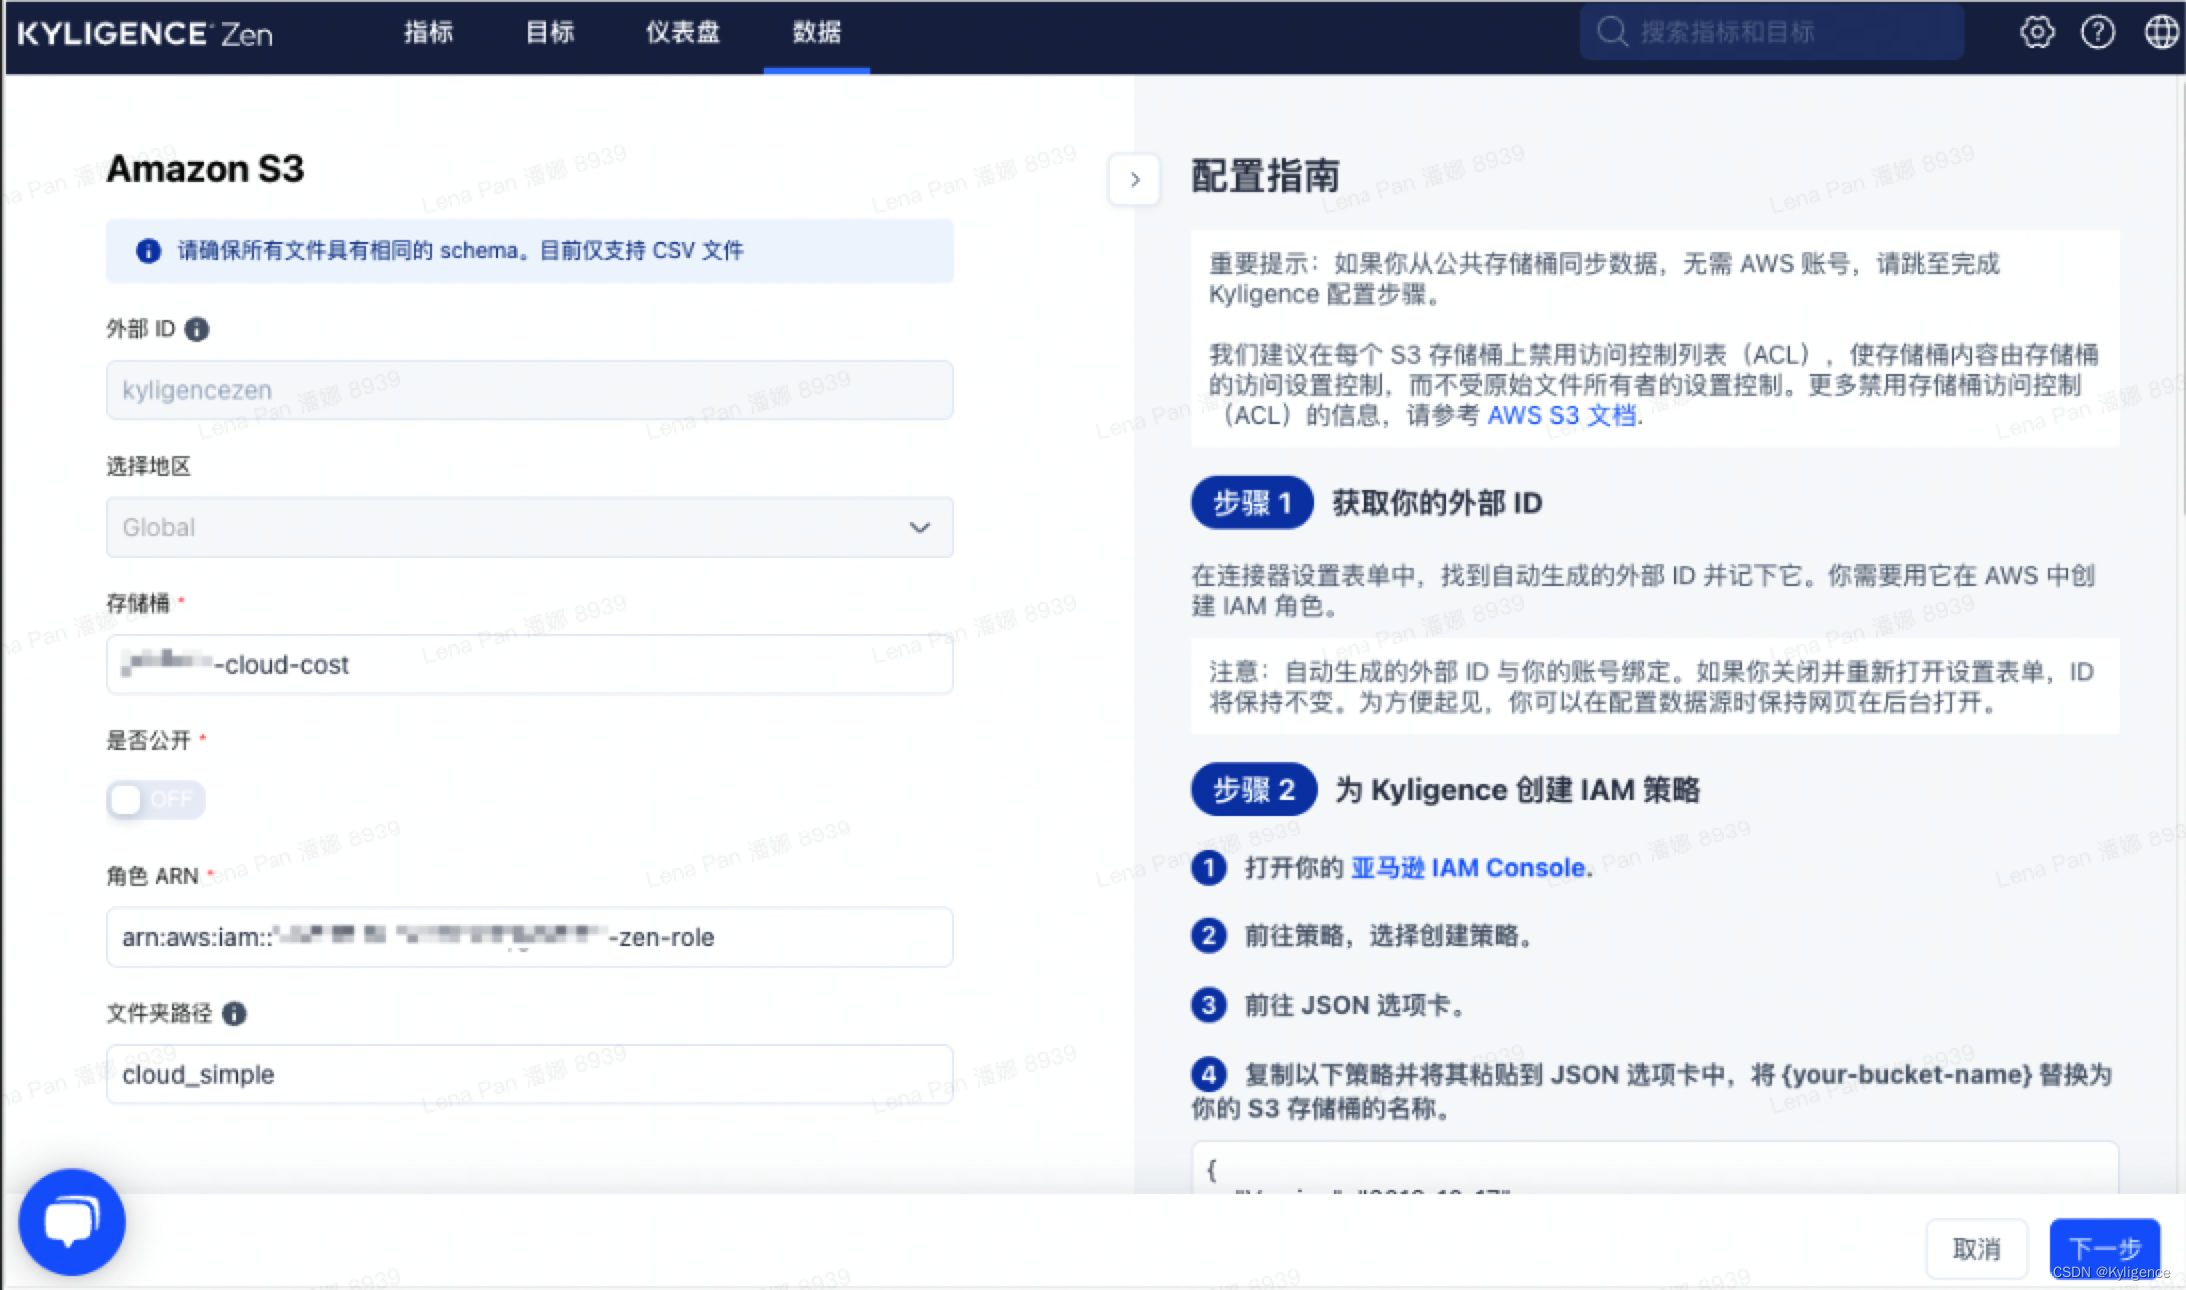Open the 亚马逊 IAM Console link
This screenshot has width=2186, height=1290.
1468,868
